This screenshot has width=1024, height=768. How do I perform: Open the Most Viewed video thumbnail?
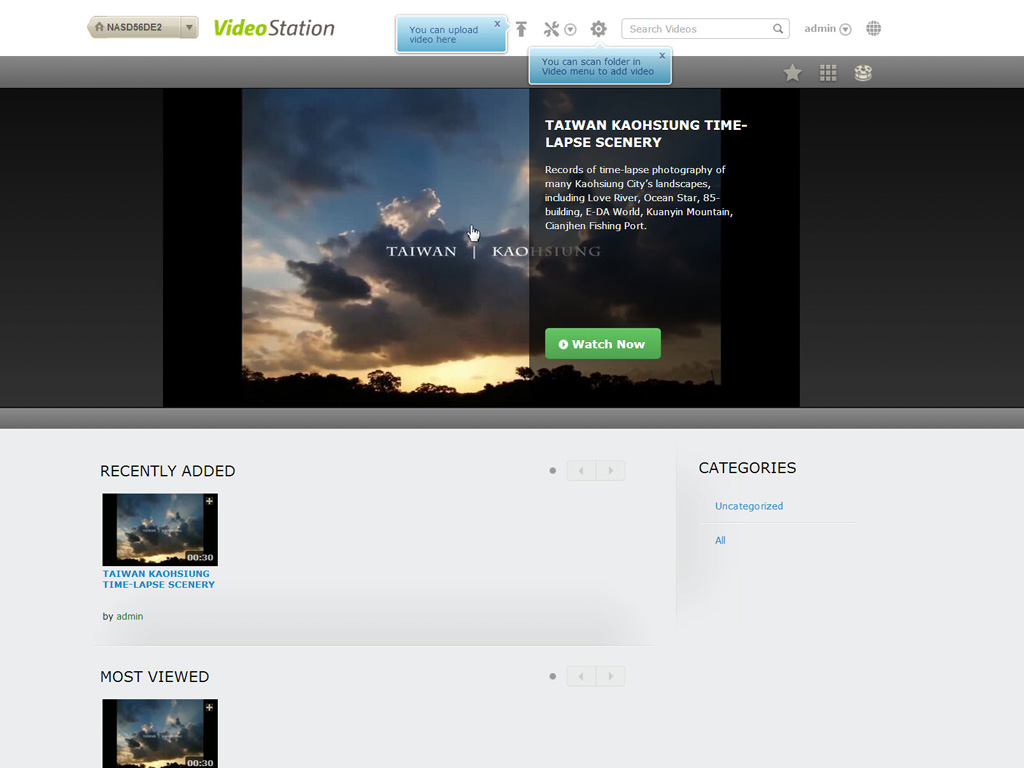pyautogui.click(x=160, y=733)
